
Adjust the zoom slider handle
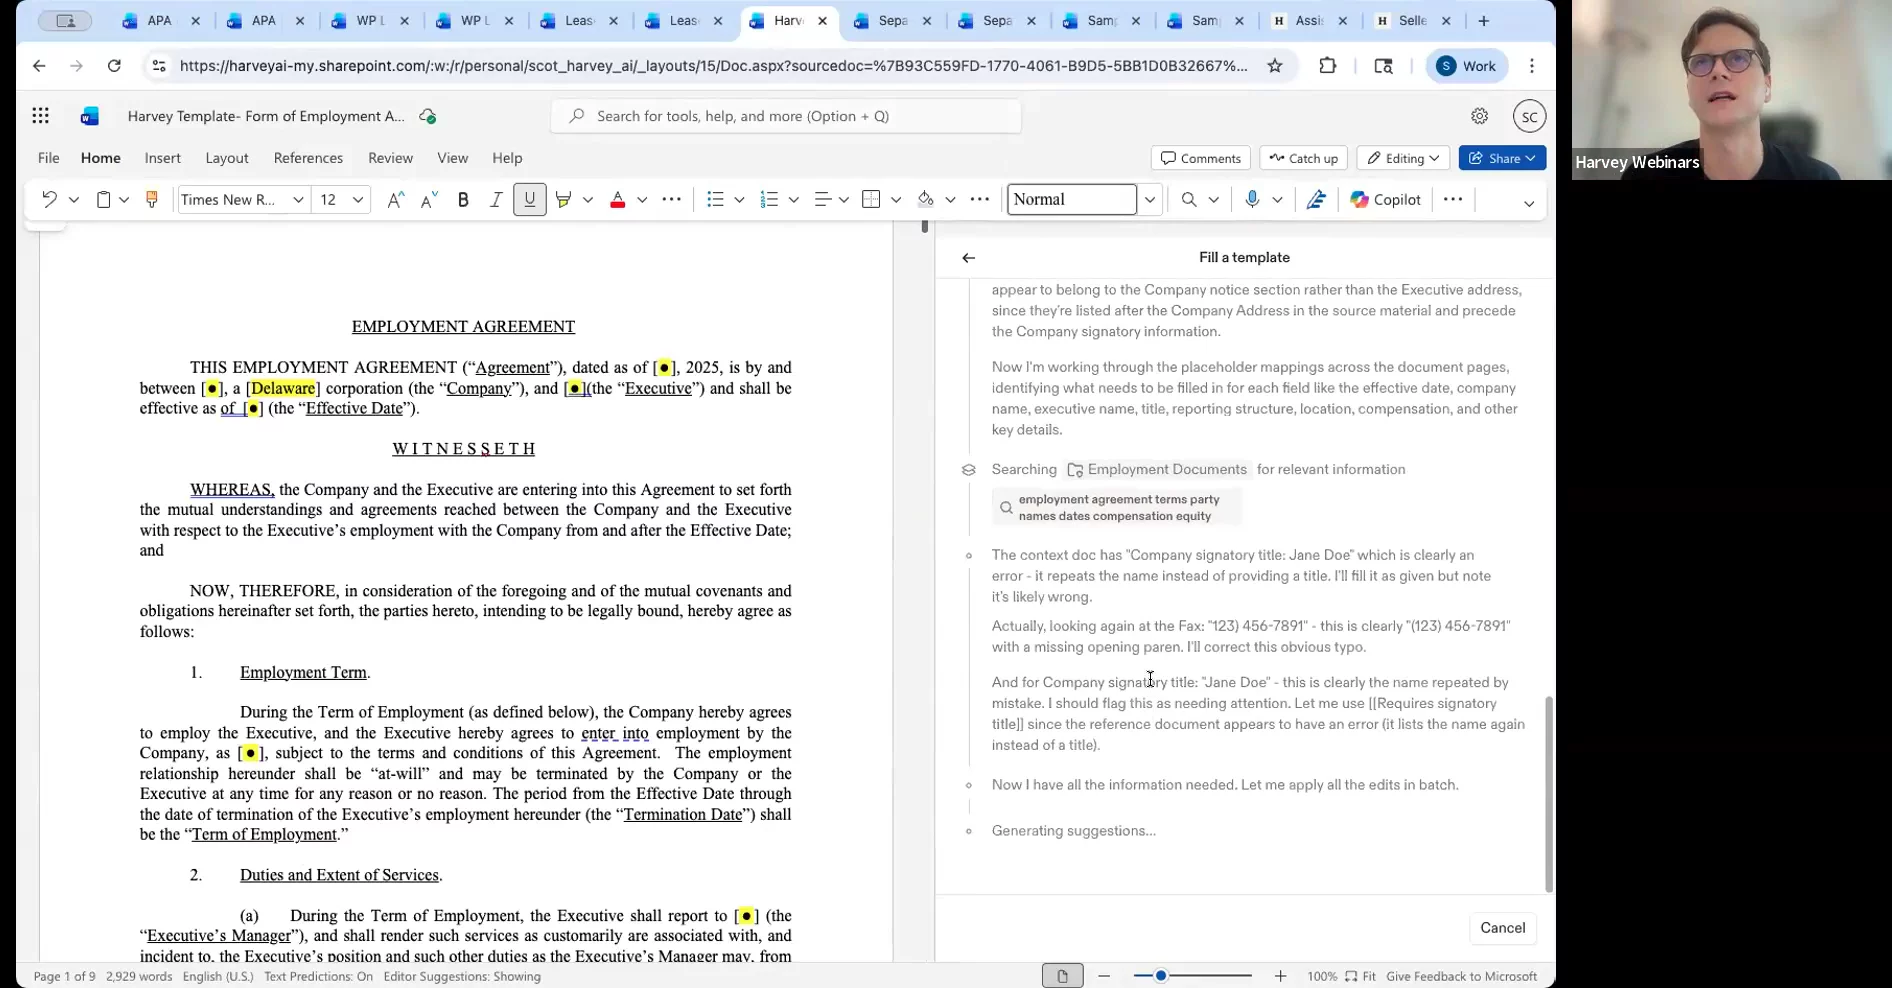(x=1161, y=976)
